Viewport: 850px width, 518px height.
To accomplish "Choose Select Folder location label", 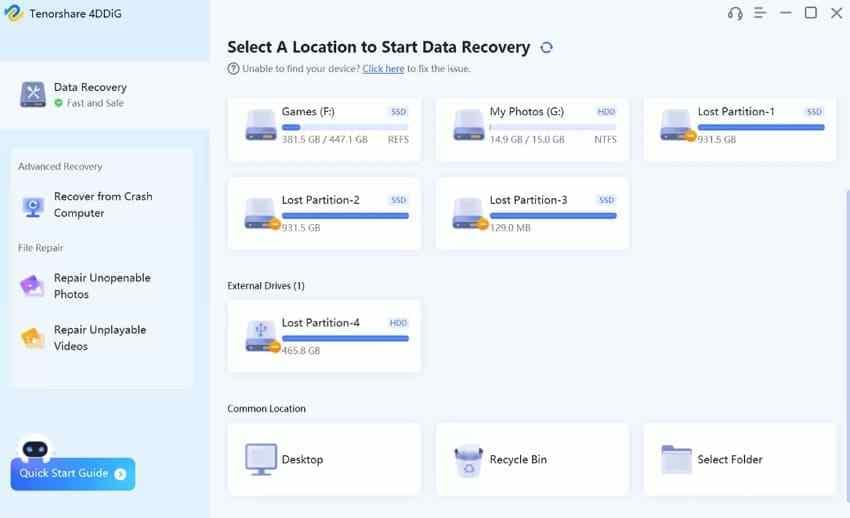I will [x=730, y=459].
